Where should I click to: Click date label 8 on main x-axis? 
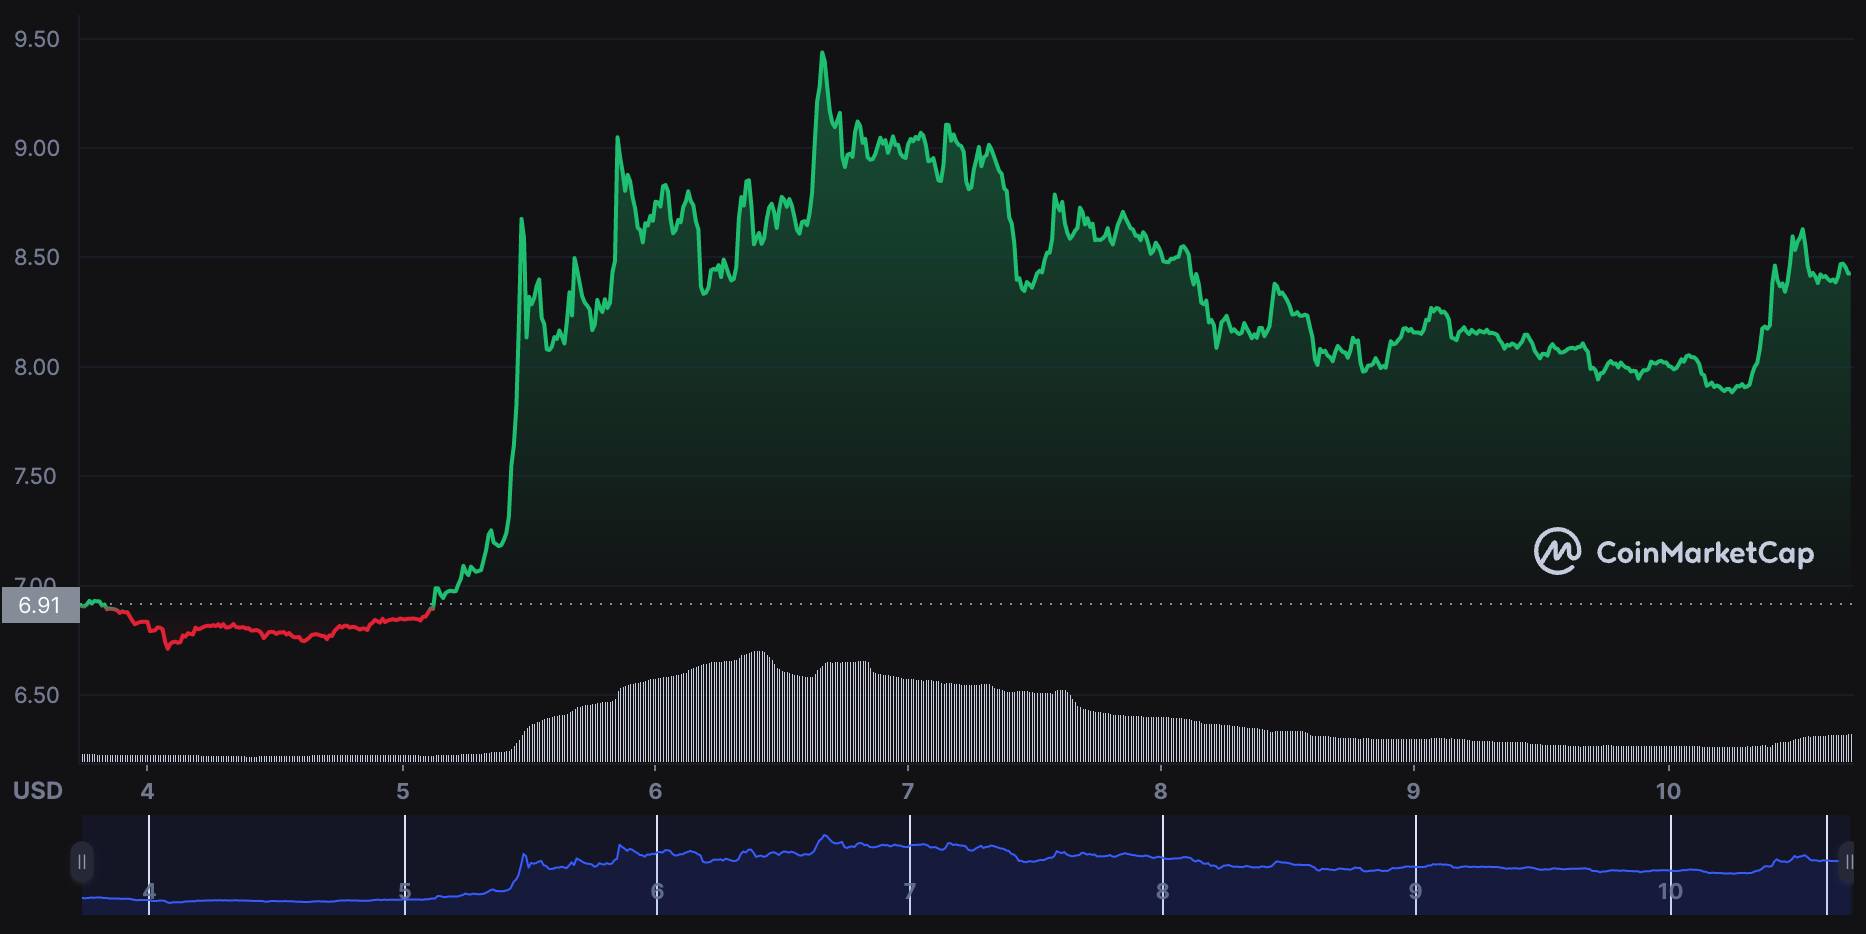pos(1161,791)
